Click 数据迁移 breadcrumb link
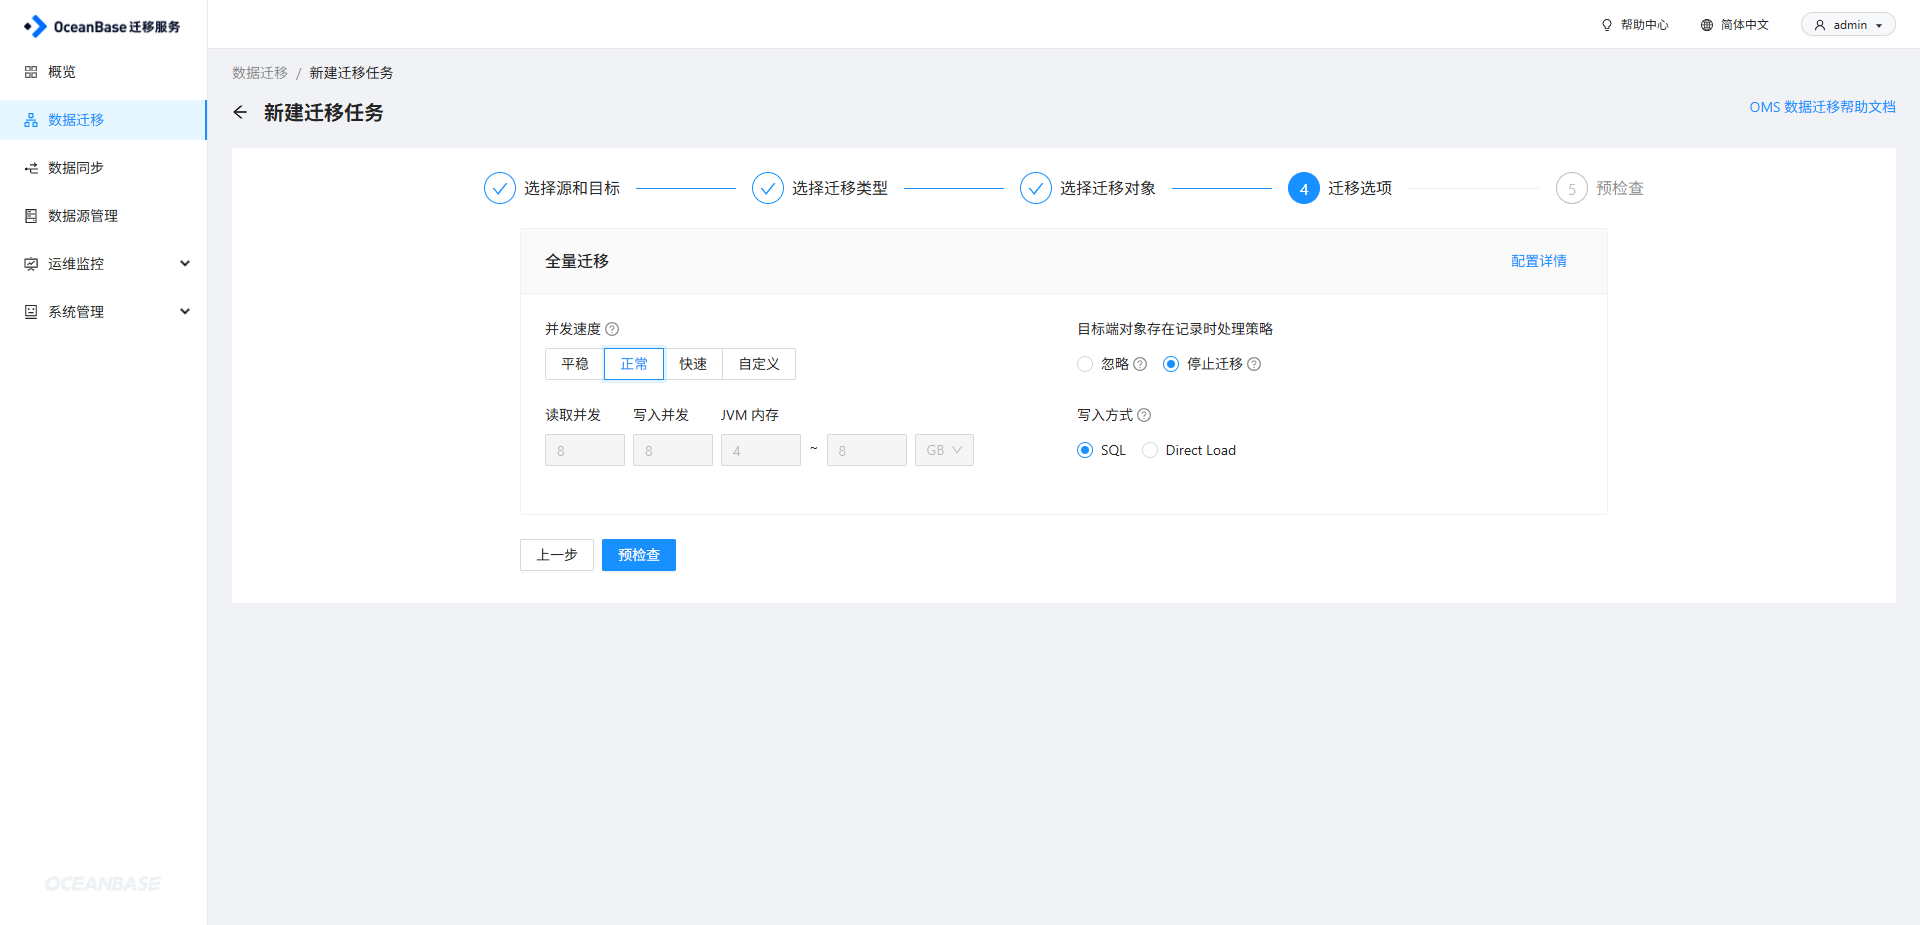Image resolution: width=1920 pixels, height=925 pixels. click(260, 73)
